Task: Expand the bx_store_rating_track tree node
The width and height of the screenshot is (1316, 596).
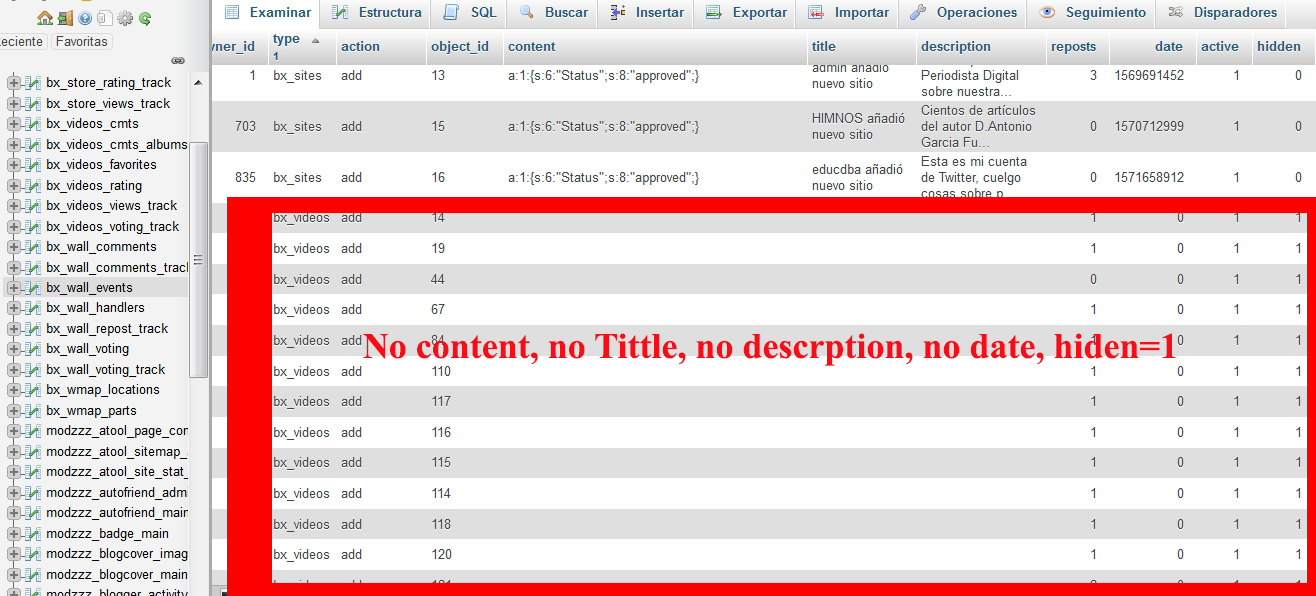Action: click(14, 83)
